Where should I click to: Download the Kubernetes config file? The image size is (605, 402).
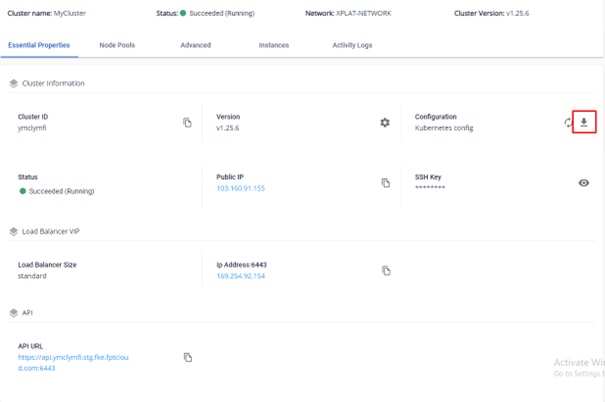tap(584, 123)
